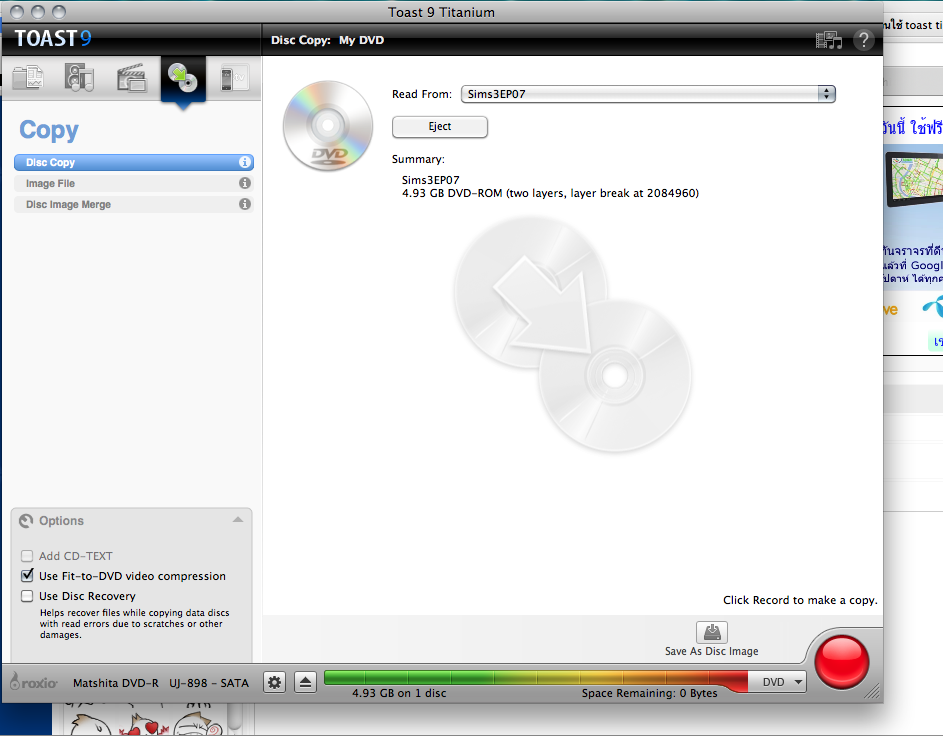This screenshot has height=736, width=943.
Task: Click the 4.93 GB DVD-ROM summary line
Action: pyautogui.click(x=550, y=193)
